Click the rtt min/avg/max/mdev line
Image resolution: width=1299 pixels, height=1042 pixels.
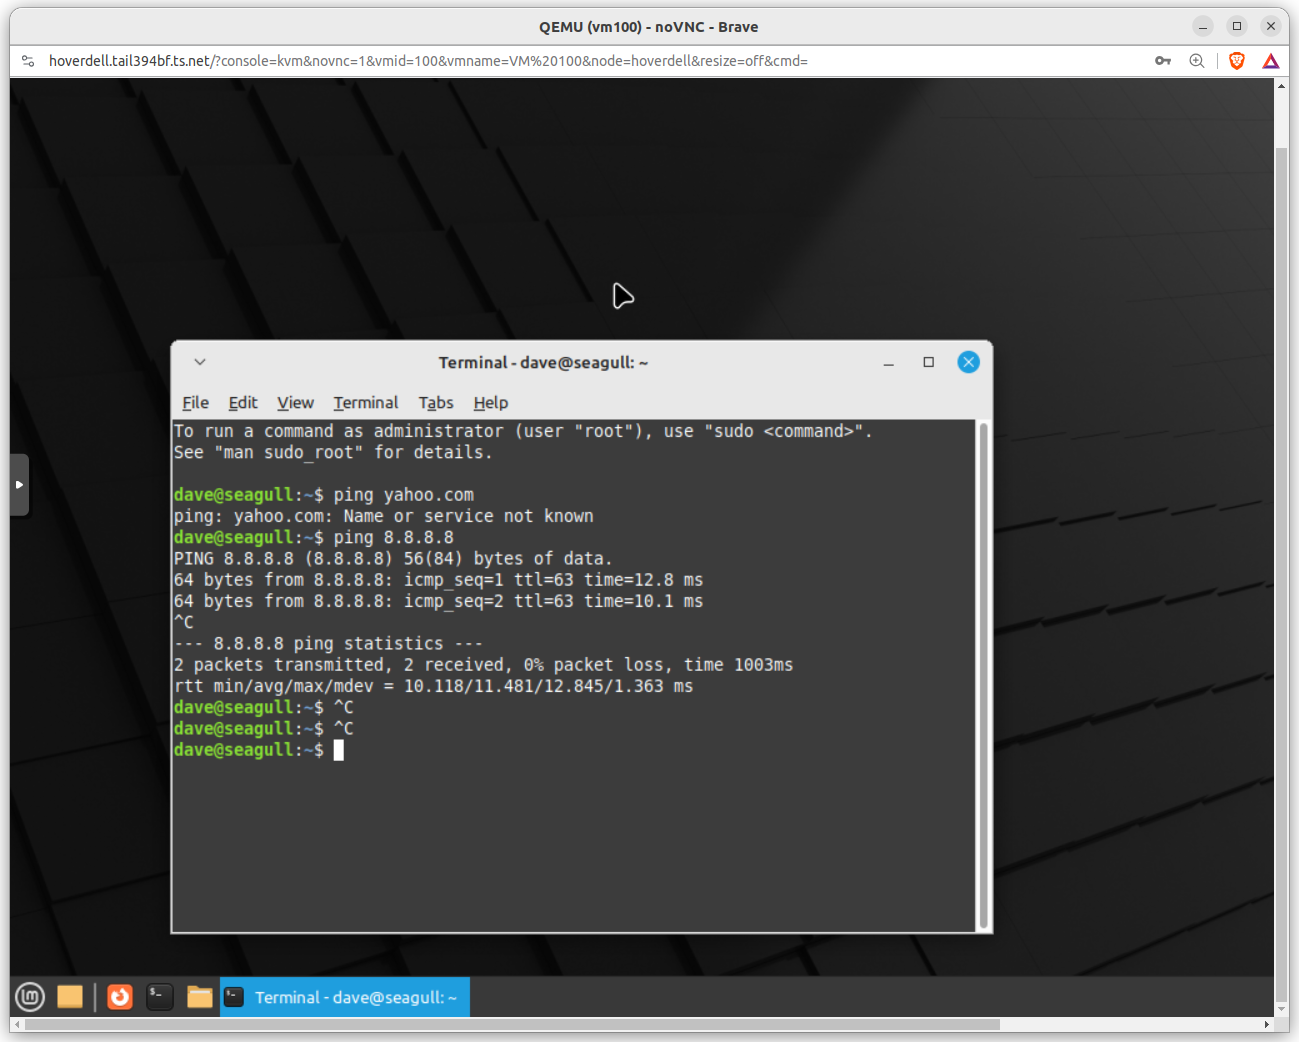tap(433, 686)
